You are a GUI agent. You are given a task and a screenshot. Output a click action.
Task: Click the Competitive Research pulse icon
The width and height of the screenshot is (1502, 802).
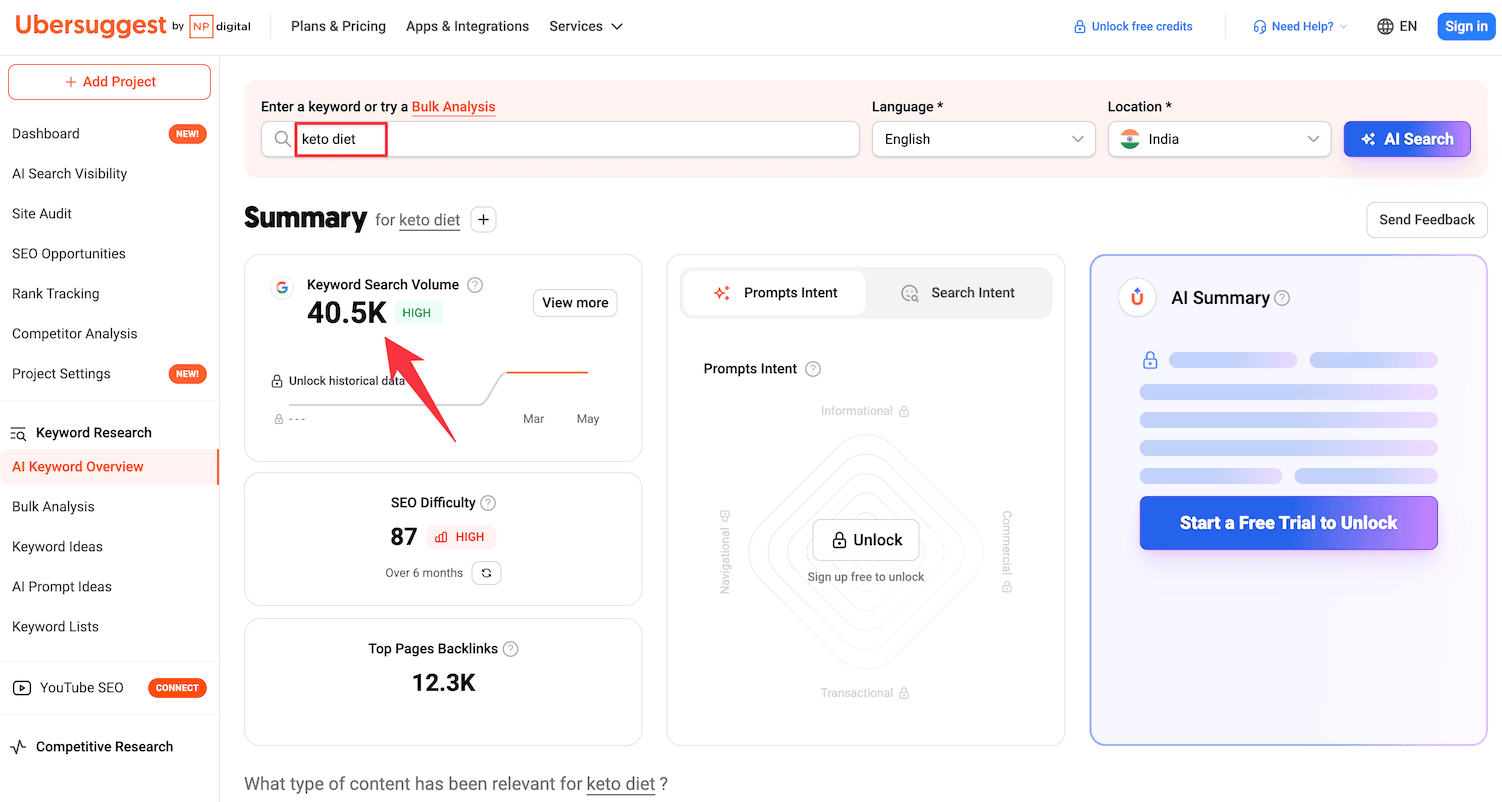coord(18,747)
